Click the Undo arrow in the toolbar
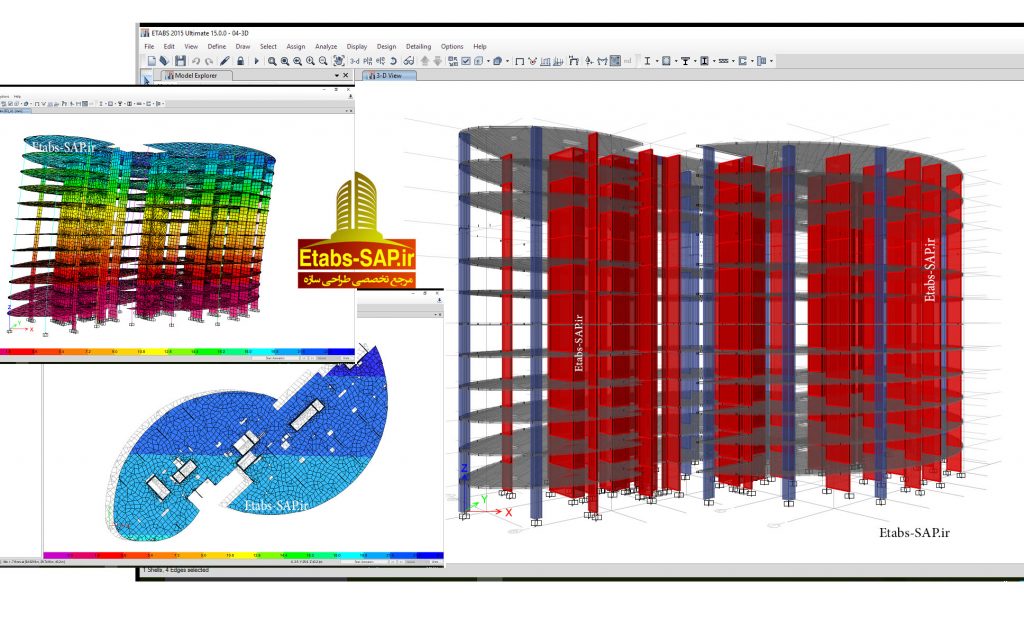 pyautogui.click(x=196, y=61)
